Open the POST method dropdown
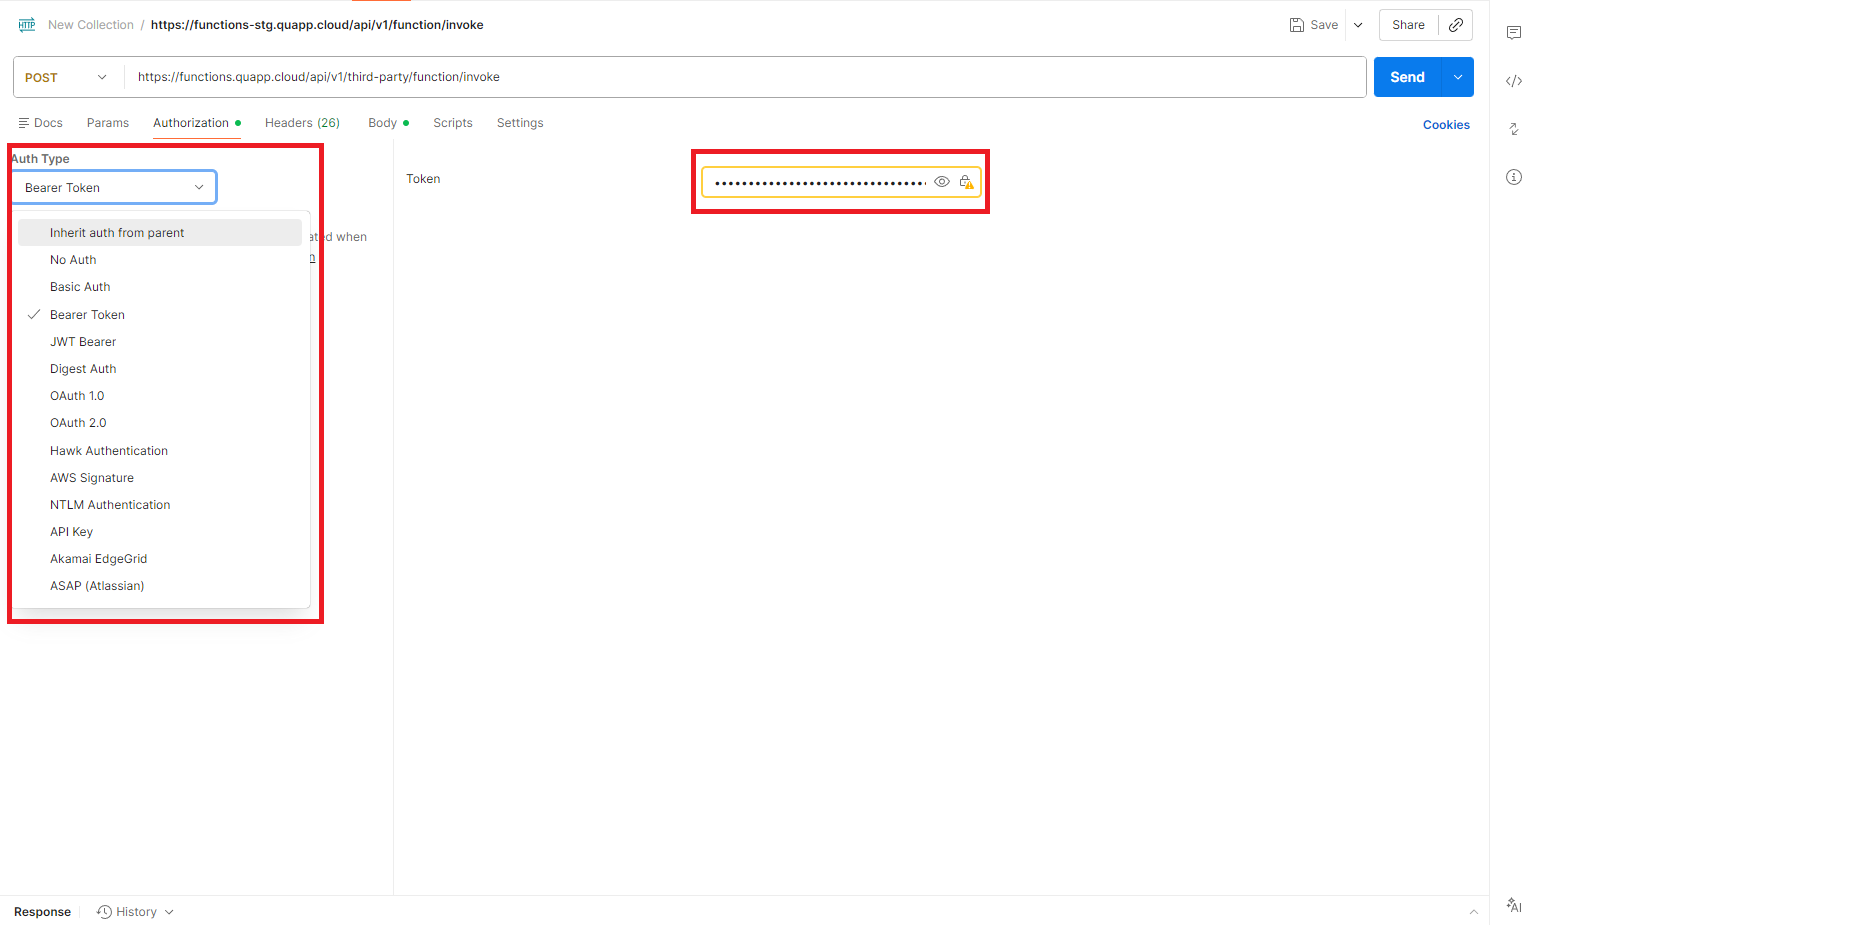1870x925 pixels. (66, 77)
